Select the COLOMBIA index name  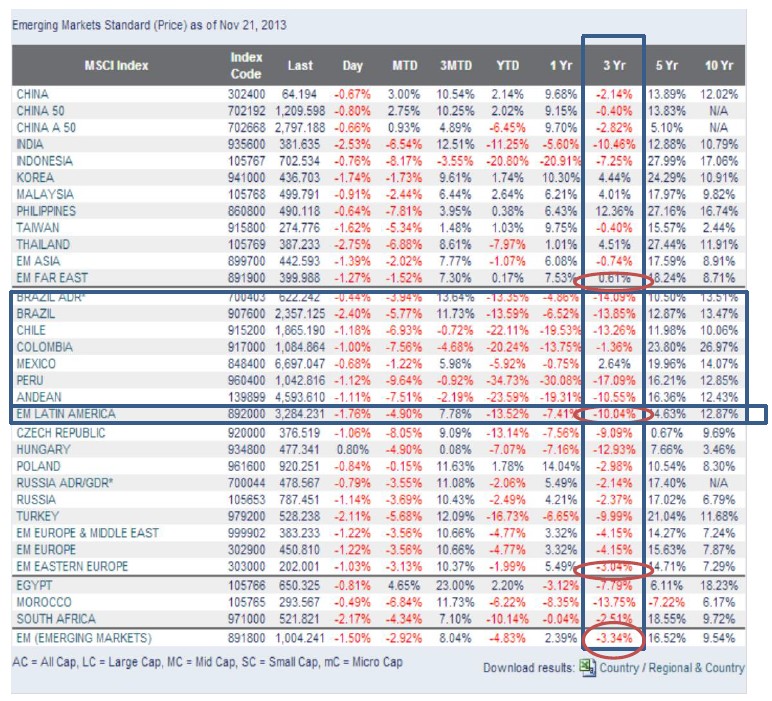point(45,347)
